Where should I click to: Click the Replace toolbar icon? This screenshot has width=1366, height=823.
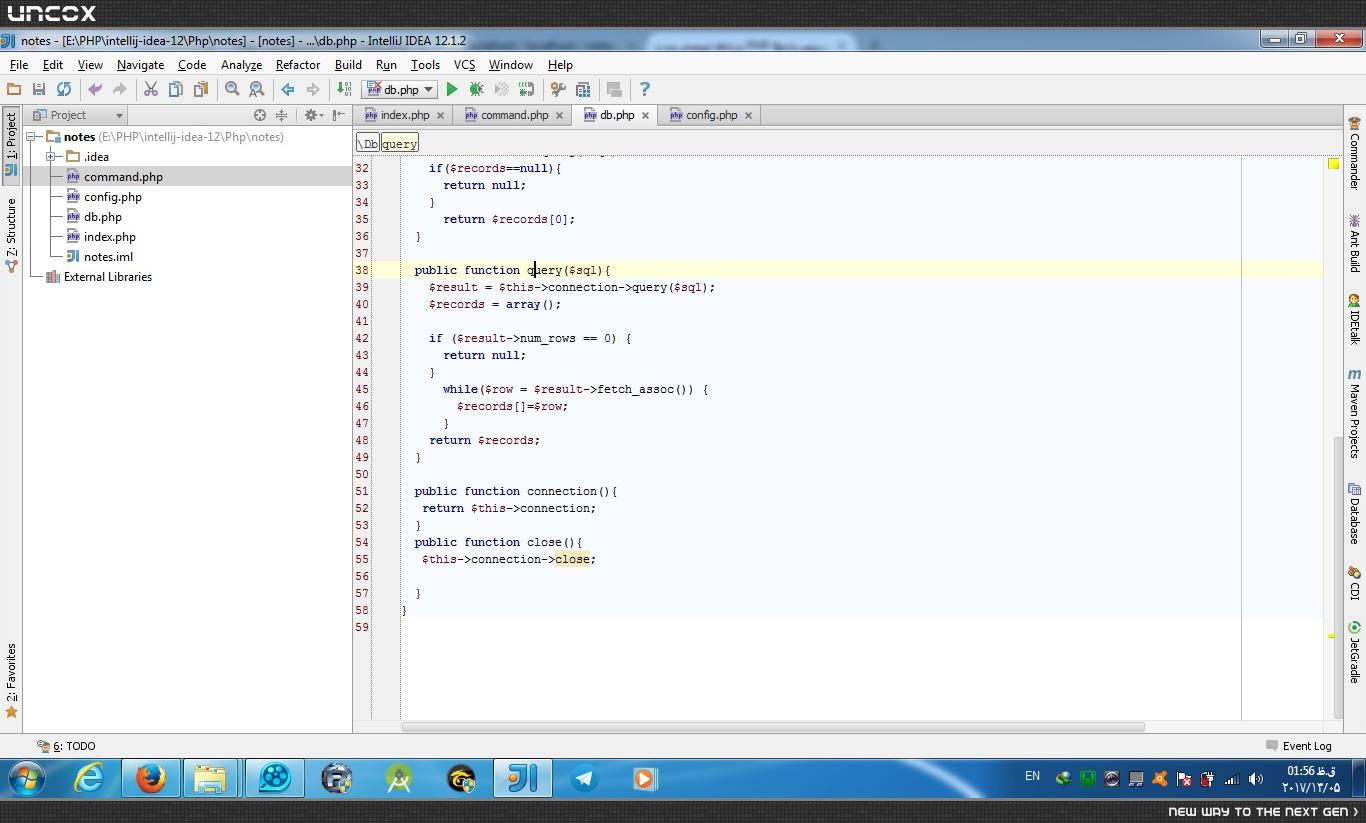click(x=257, y=90)
